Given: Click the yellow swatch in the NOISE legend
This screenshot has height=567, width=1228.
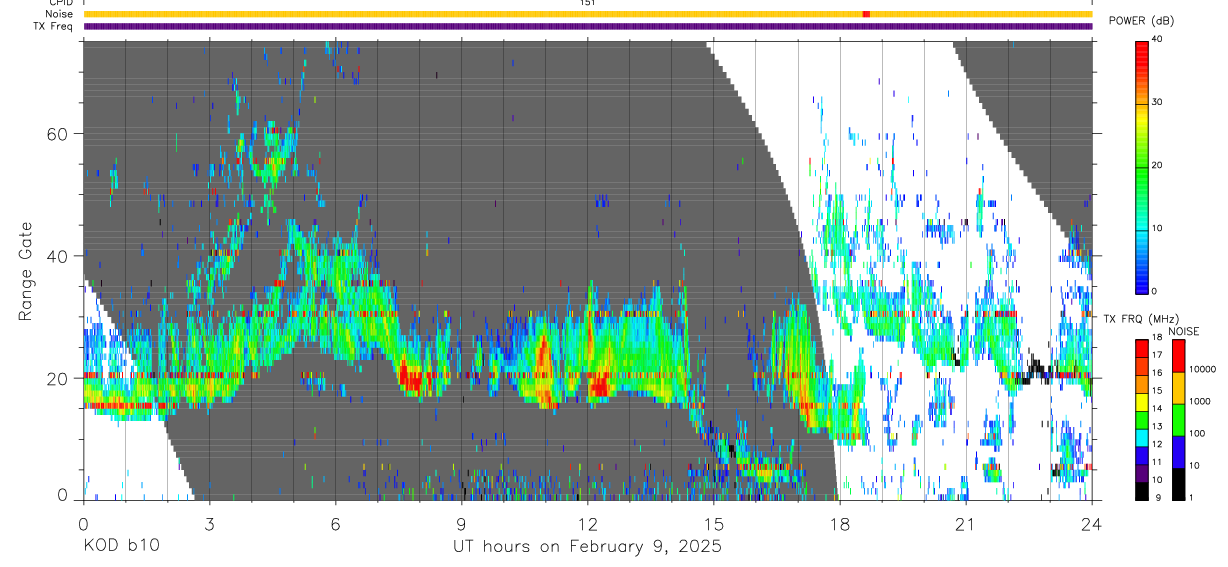Looking at the screenshot, I should pyautogui.click(x=1178, y=387).
